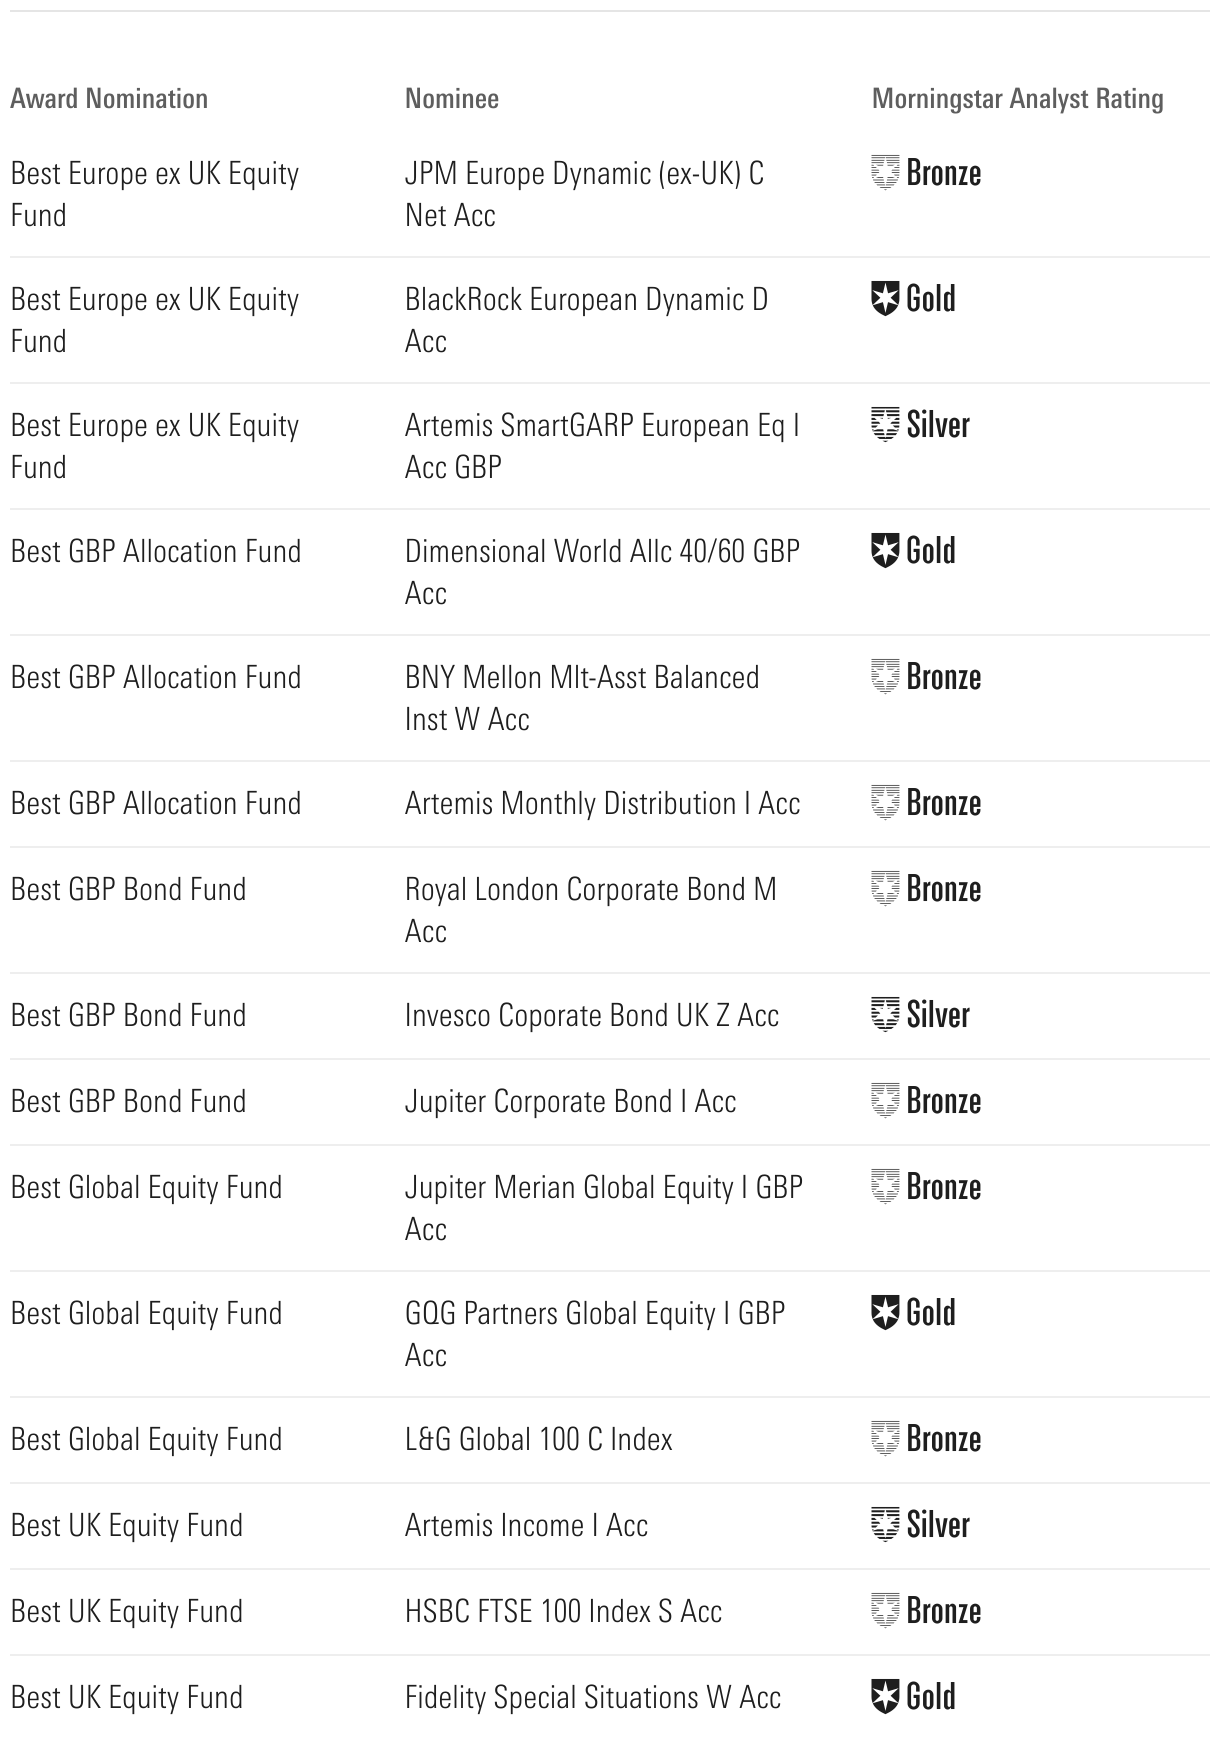This screenshot has width=1220, height=1750.
Task: Click Gold shield icon for Dimensional World Allc
Action: [885, 551]
